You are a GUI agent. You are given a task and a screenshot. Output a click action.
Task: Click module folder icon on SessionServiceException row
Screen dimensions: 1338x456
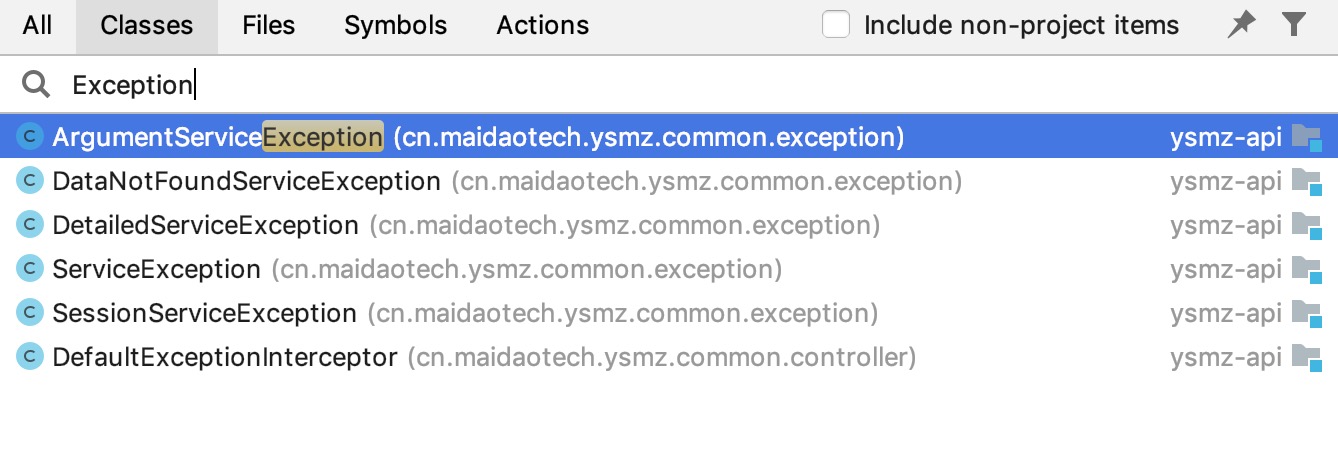1306,313
